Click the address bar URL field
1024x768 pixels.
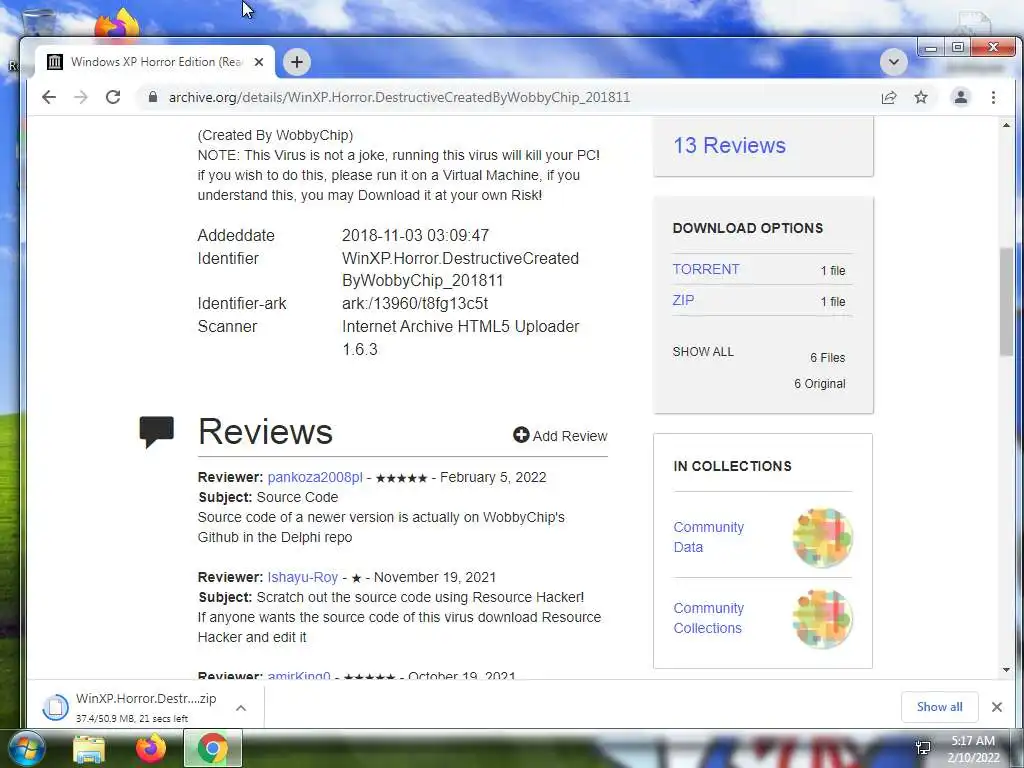click(509, 97)
